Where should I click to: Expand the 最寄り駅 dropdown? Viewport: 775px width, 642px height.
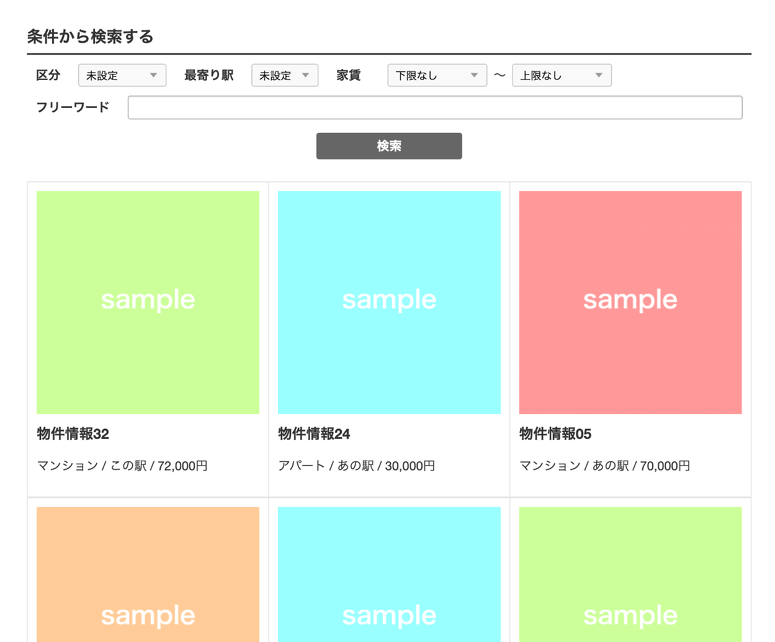[284, 76]
